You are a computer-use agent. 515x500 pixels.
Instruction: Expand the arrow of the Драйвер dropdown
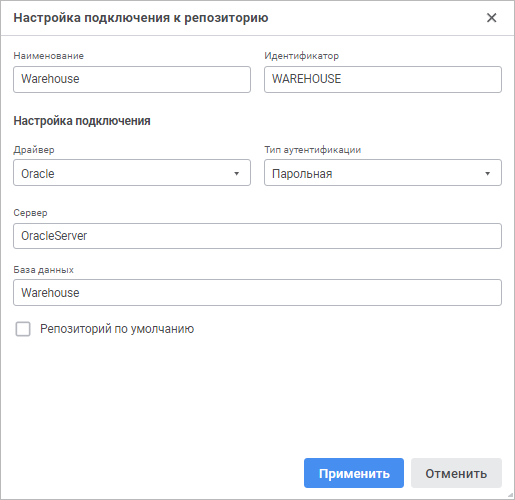click(236, 173)
